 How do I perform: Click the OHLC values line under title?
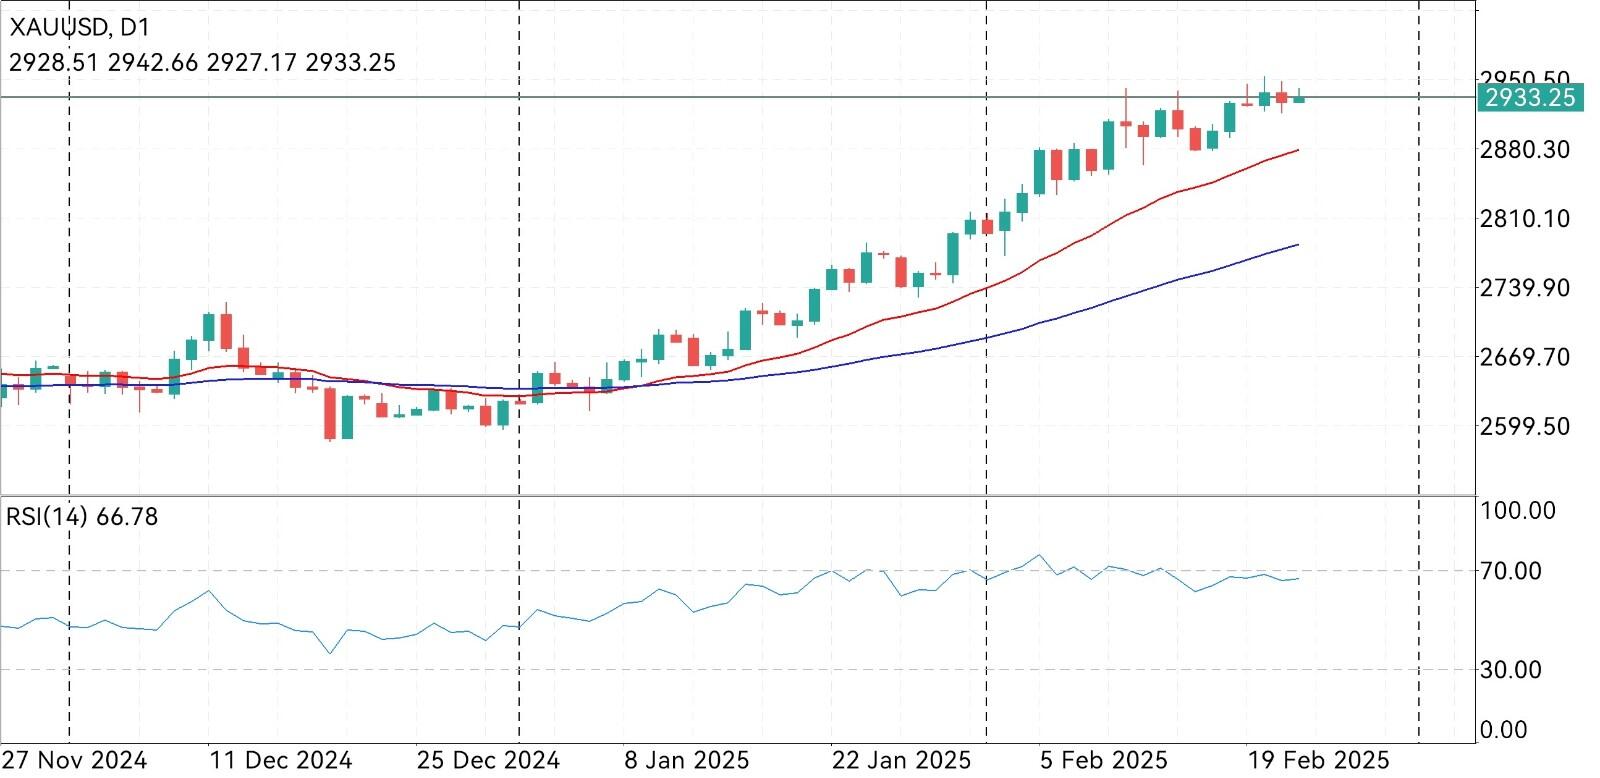point(202,62)
